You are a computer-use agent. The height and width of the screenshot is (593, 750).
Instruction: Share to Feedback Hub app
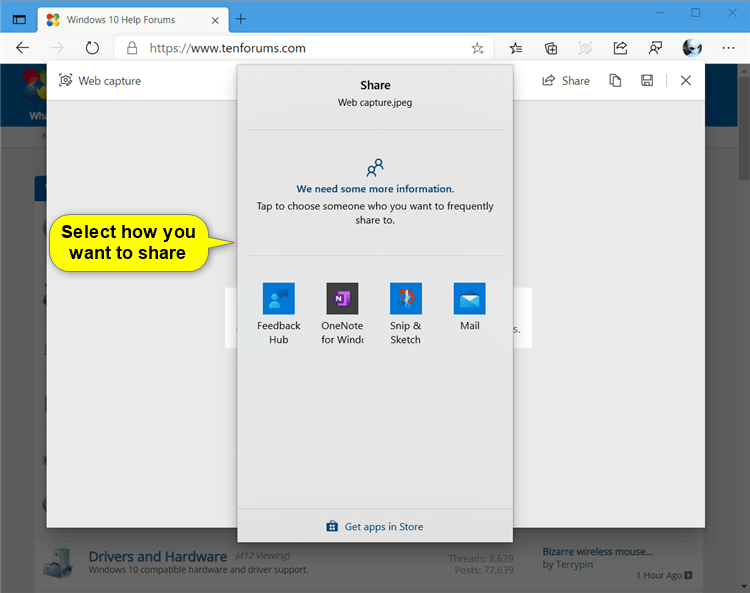coord(278,313)
